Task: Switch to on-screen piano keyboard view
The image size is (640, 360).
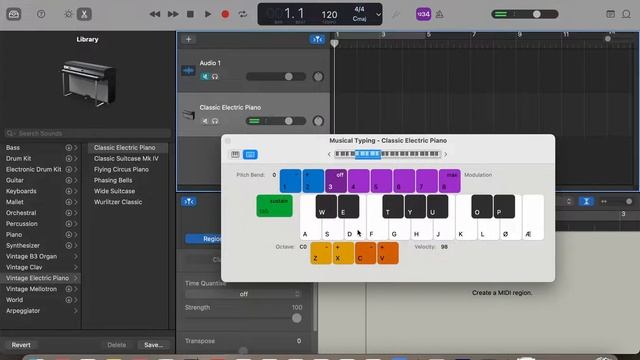Action: [235, 154]
